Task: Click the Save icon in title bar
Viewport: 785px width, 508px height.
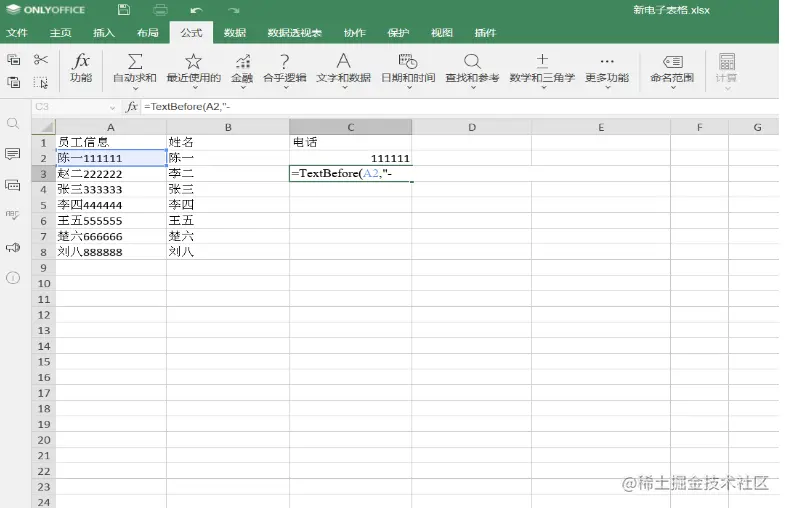Action: coord(124,10)
